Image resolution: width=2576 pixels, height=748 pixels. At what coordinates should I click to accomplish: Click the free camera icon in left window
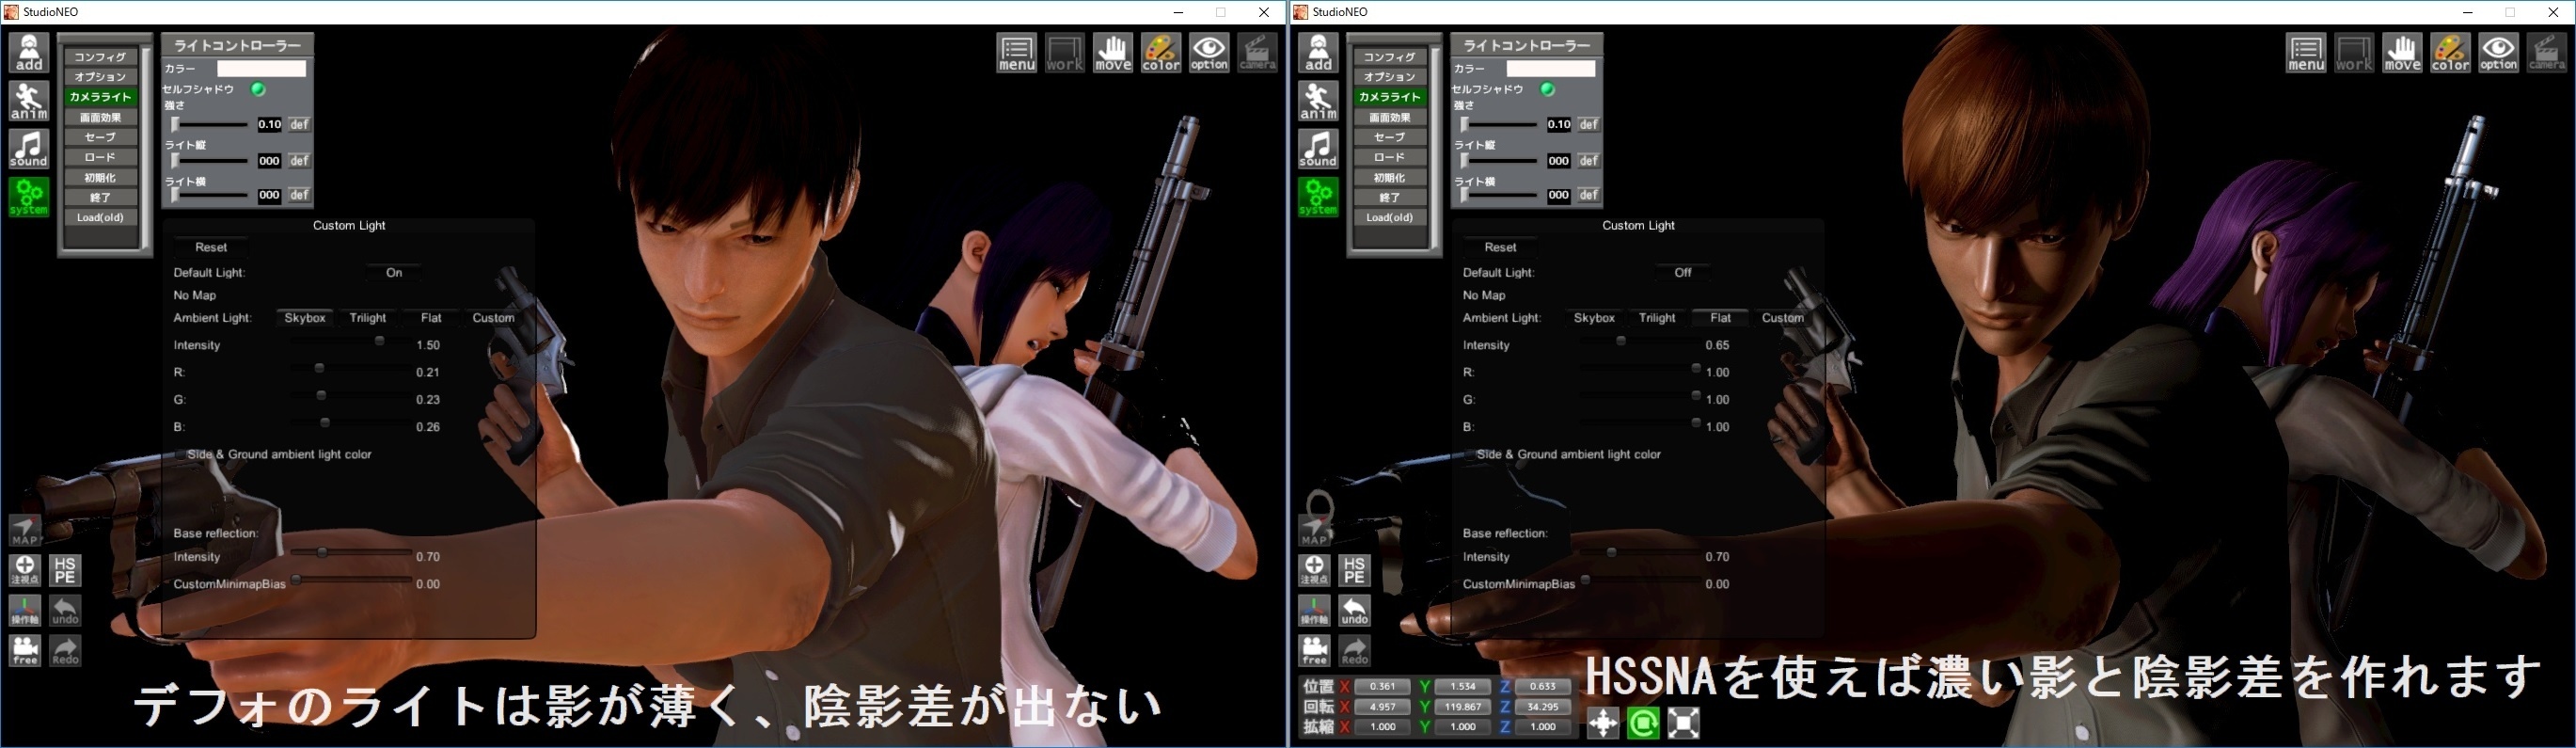pyautogui.click(x=25, y=650)
